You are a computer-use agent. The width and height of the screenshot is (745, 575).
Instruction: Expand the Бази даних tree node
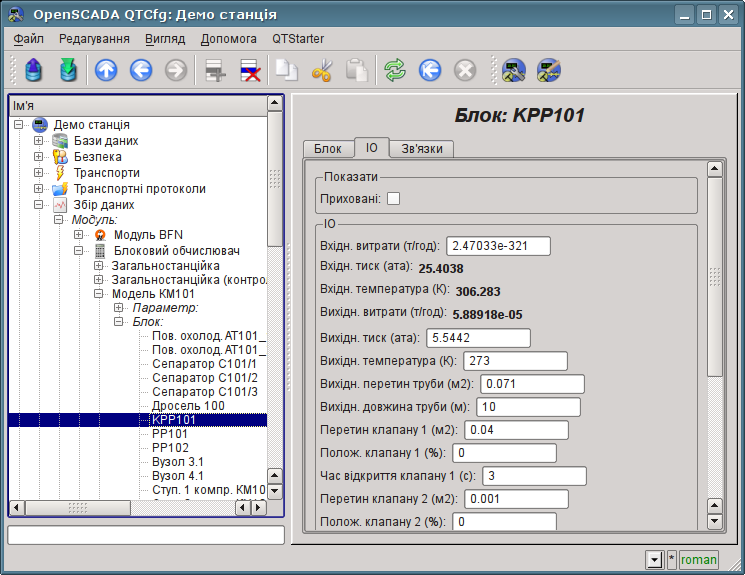pyautogui.click(x=38, y=141)
